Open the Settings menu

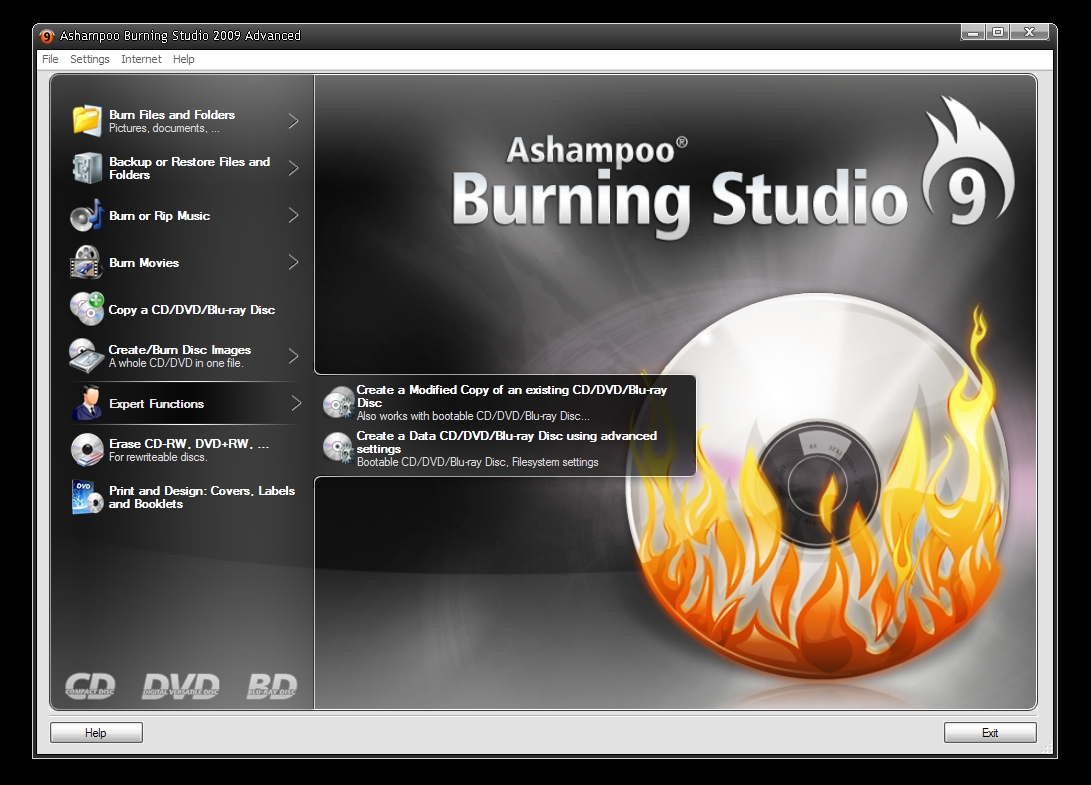(90, 59)
